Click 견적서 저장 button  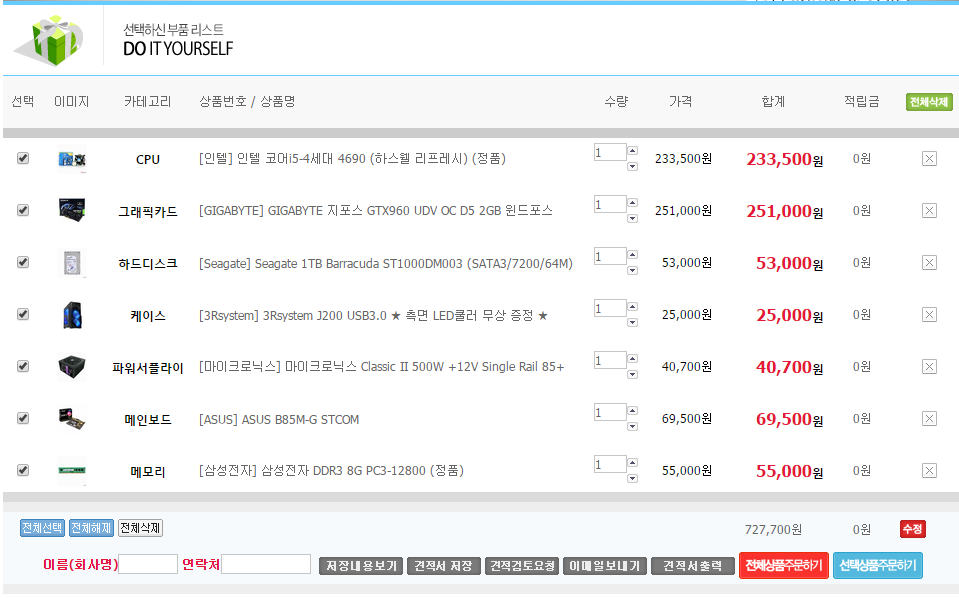[443, 566]
